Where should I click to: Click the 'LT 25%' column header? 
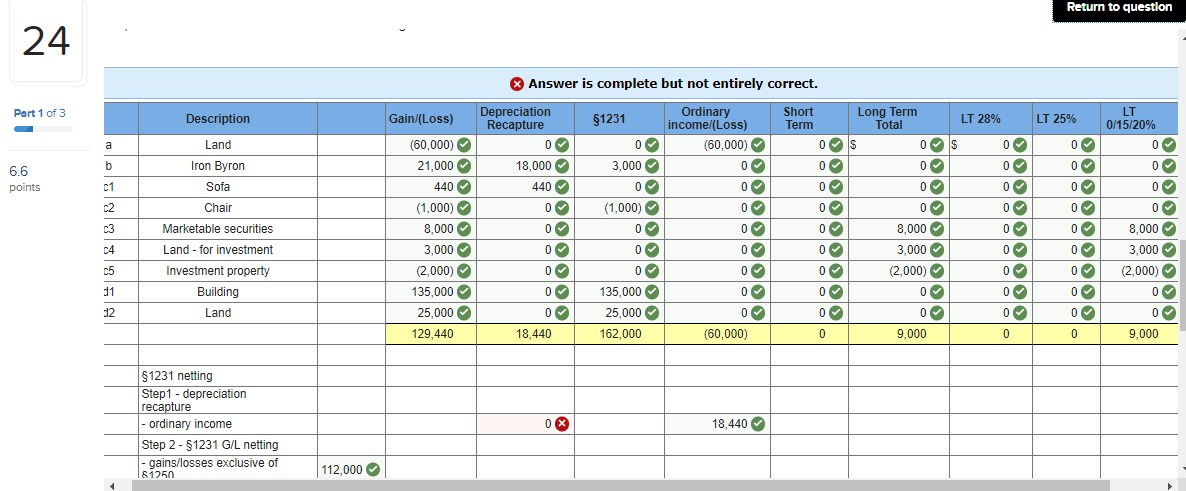tap(1066, 119)
